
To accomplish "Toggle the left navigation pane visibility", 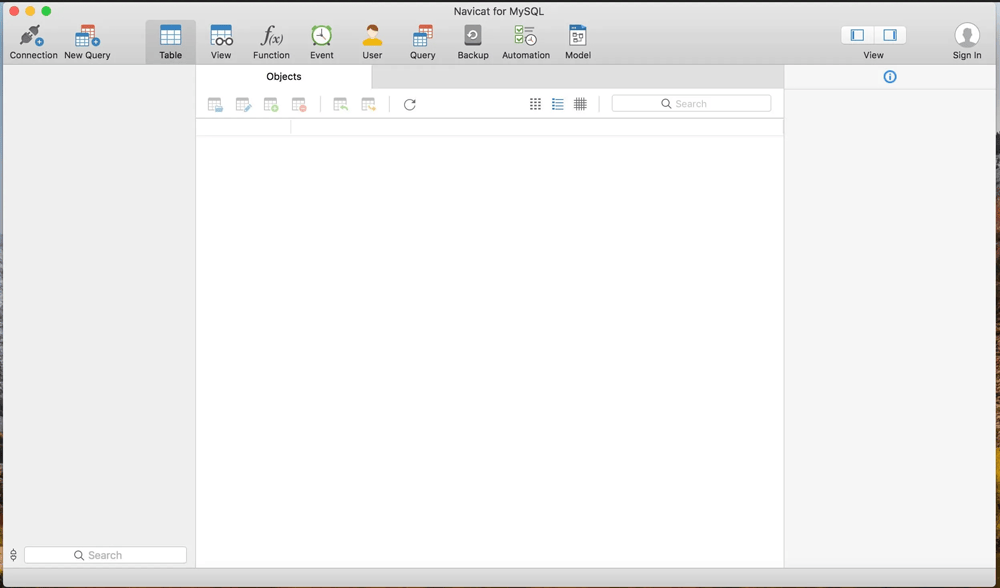I will (857, 35).
